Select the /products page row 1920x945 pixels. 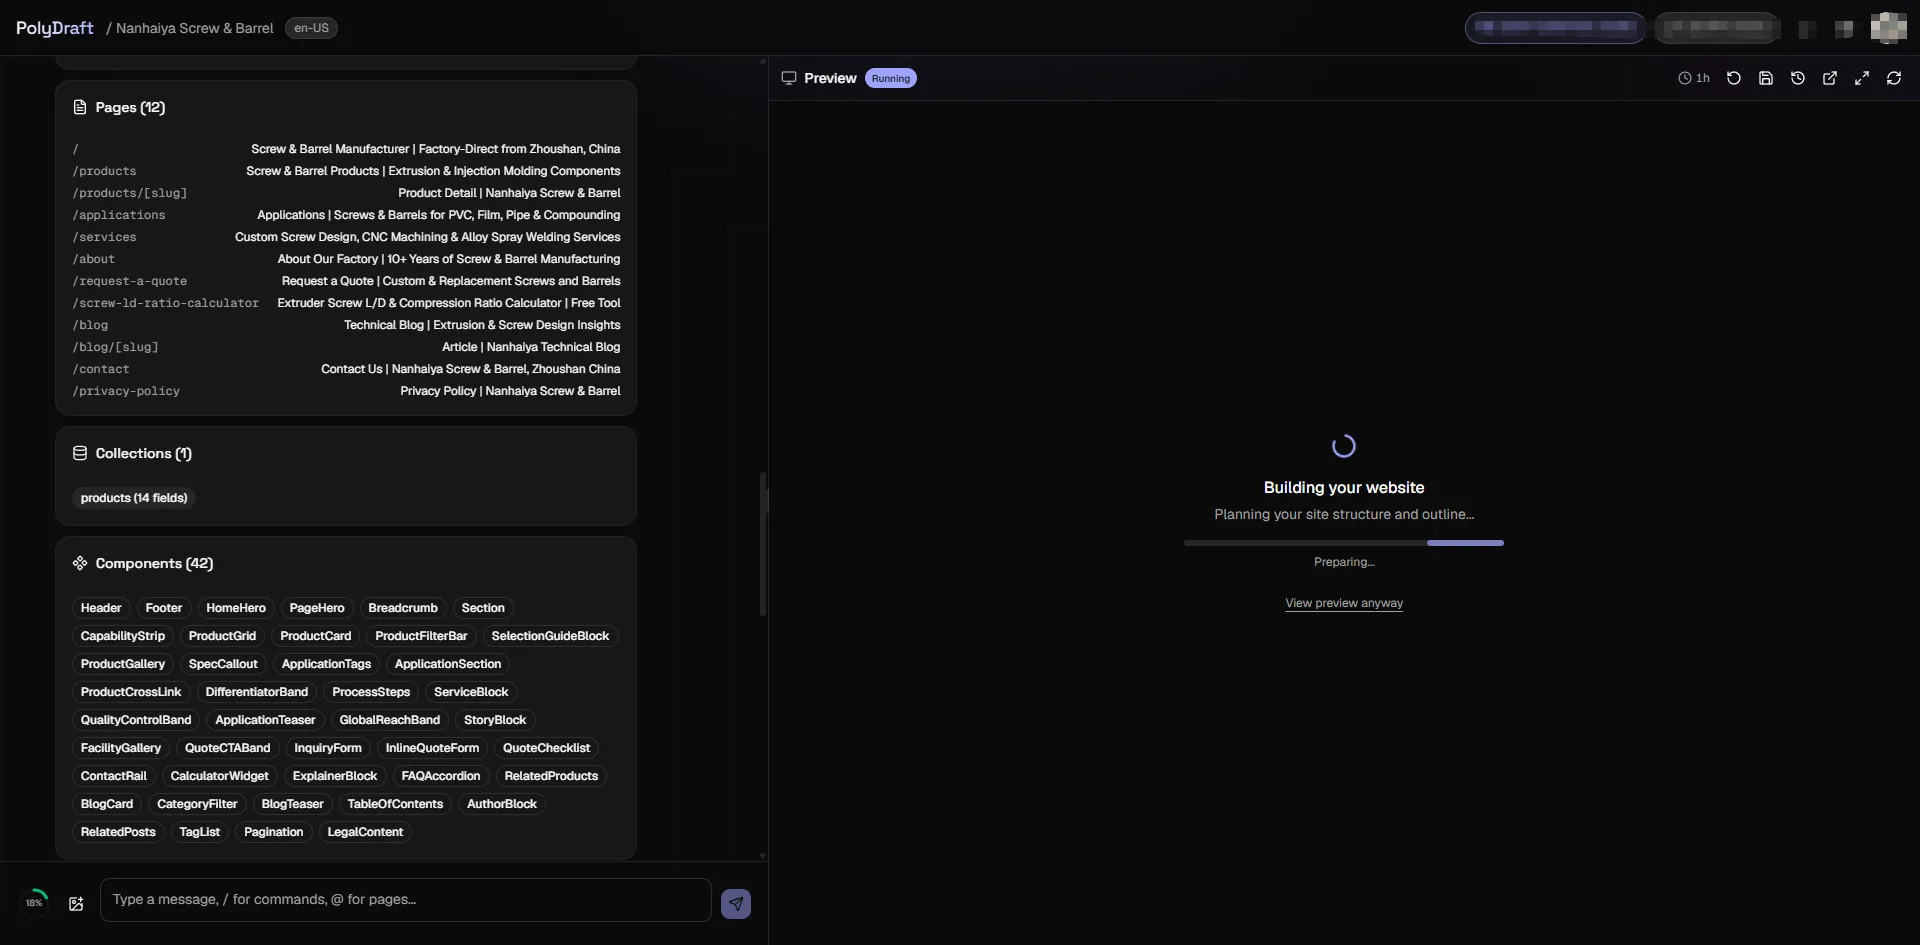pyautogui.click(x=346, y=171)
